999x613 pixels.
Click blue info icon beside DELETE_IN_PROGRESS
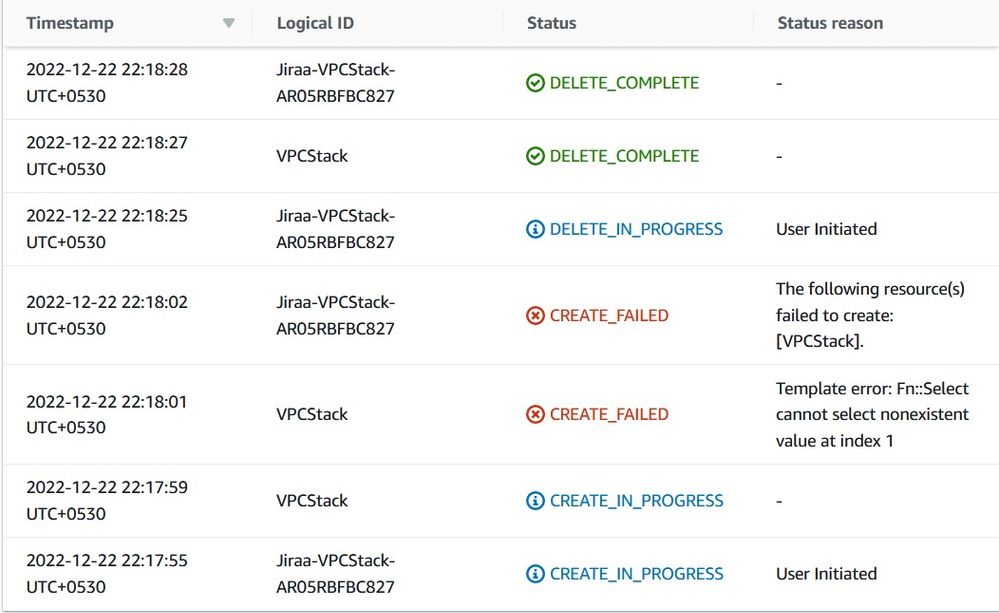[x=535, y=229]
